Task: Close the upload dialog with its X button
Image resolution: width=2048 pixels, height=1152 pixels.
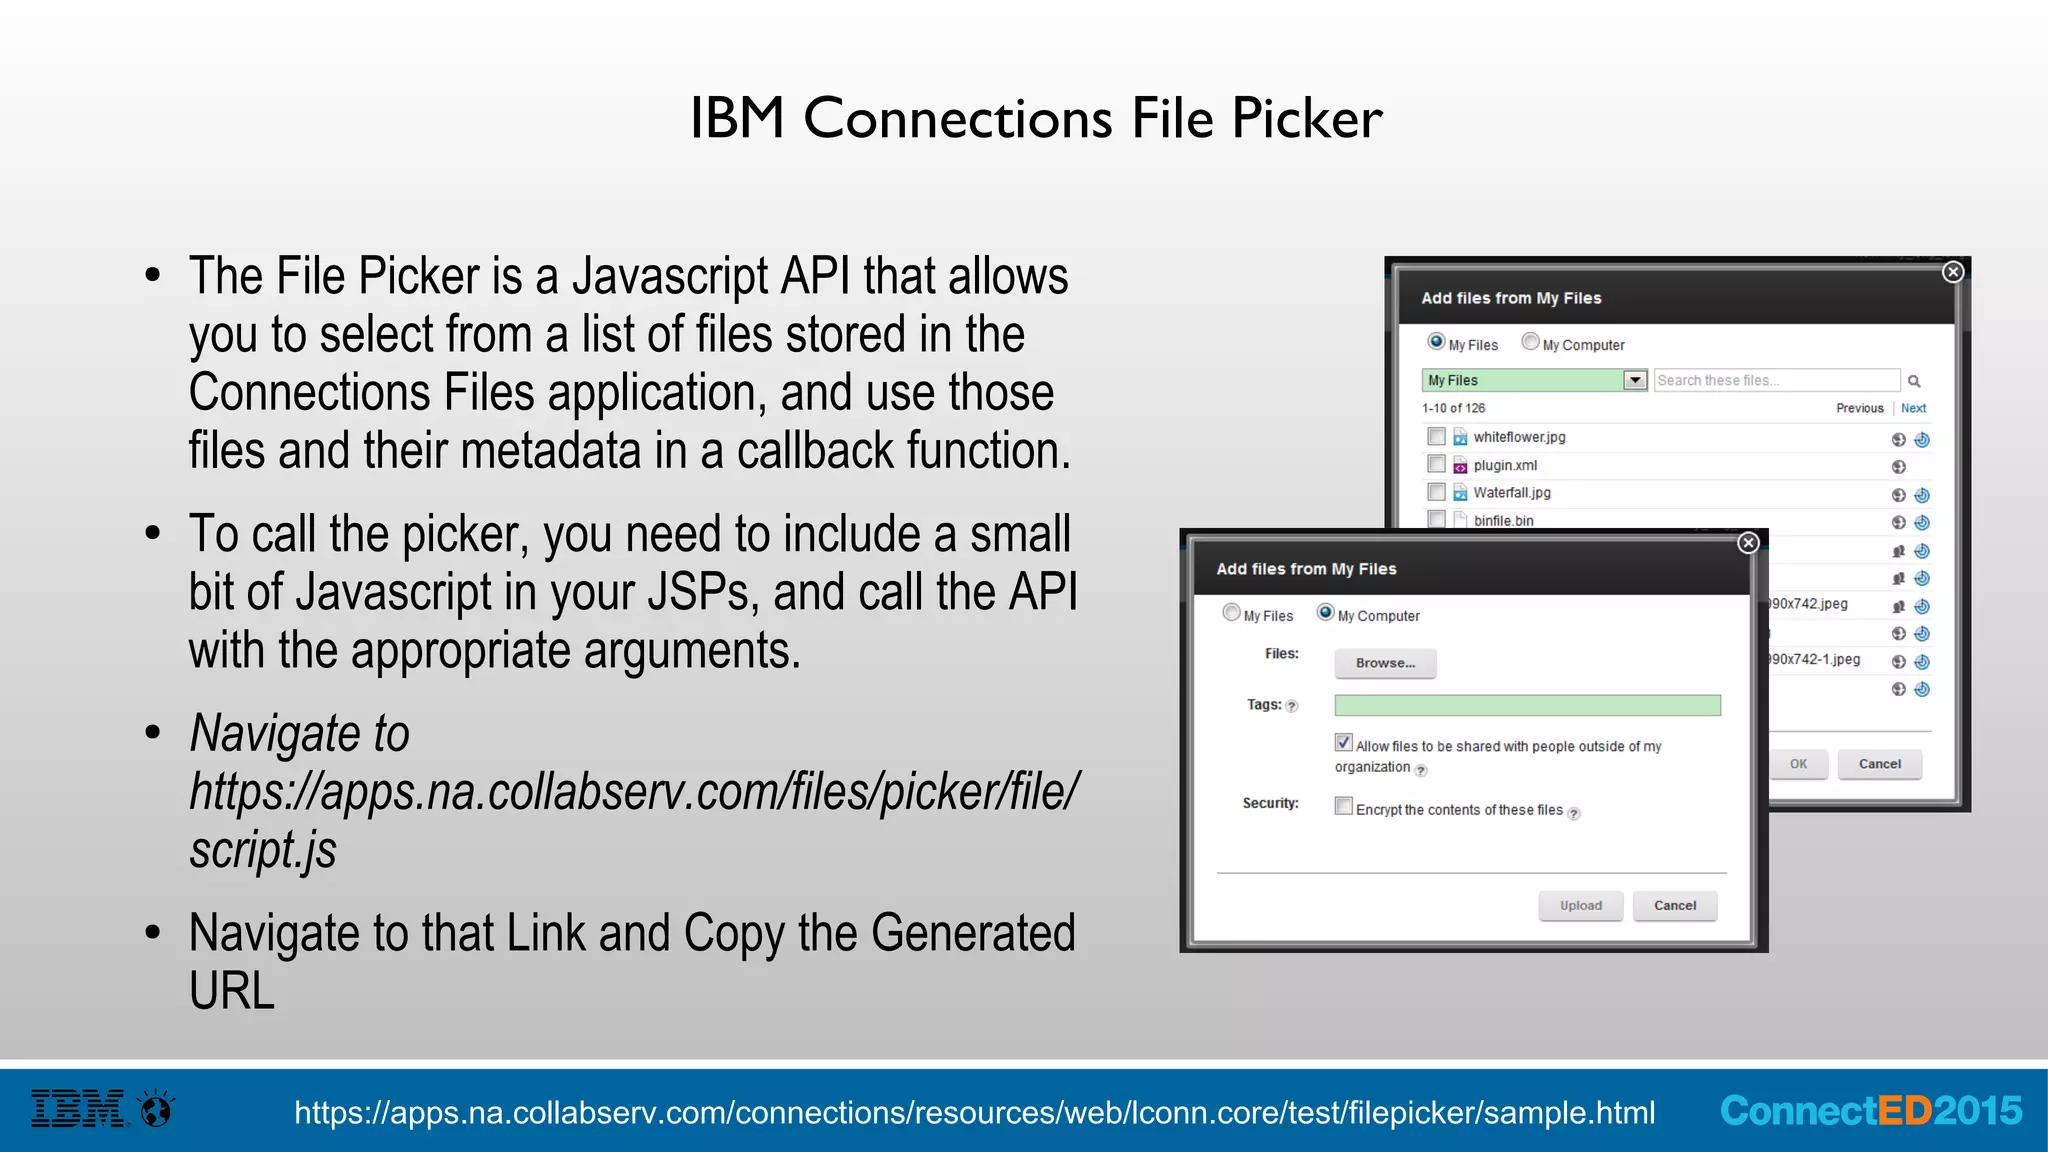Action: 1748,542
